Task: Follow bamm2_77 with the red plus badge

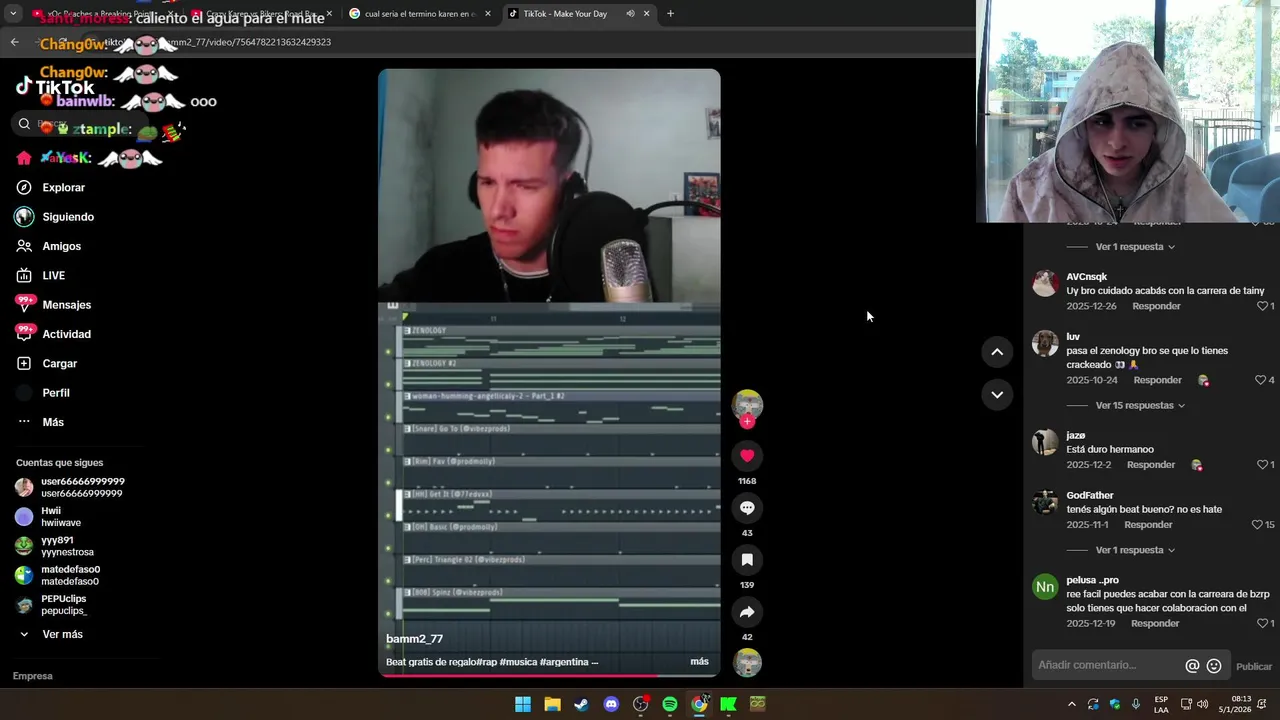Action: (747, 422)
